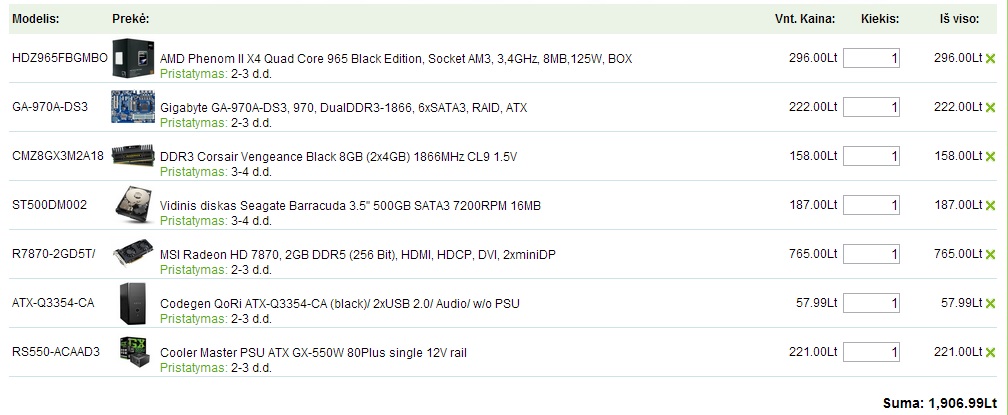Remove the AMD Phenom II X4 item
This screenshot has height=415, width=1008.
(990, 58)
